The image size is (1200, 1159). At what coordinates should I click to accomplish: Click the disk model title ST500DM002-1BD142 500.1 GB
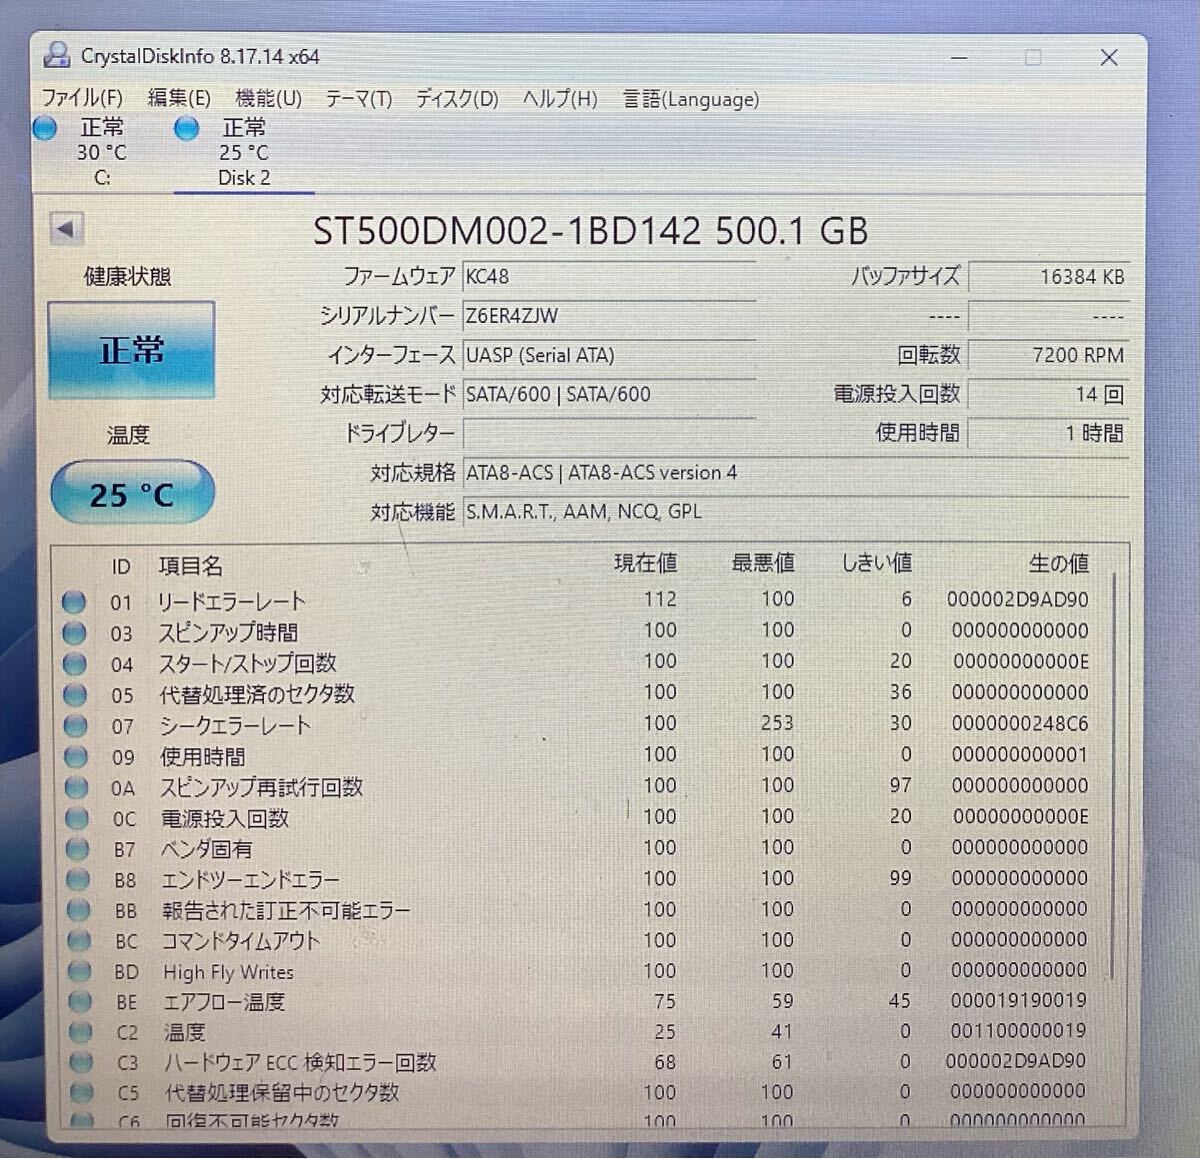(x=590, y=231)
